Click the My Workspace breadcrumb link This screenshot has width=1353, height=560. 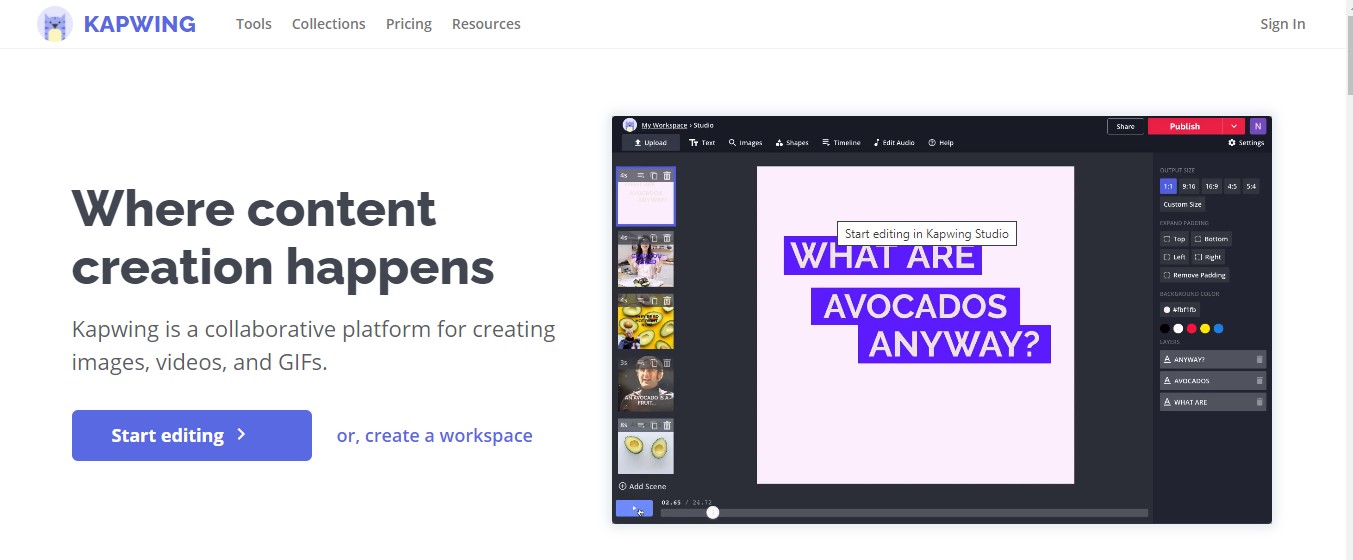coord(664,125)
